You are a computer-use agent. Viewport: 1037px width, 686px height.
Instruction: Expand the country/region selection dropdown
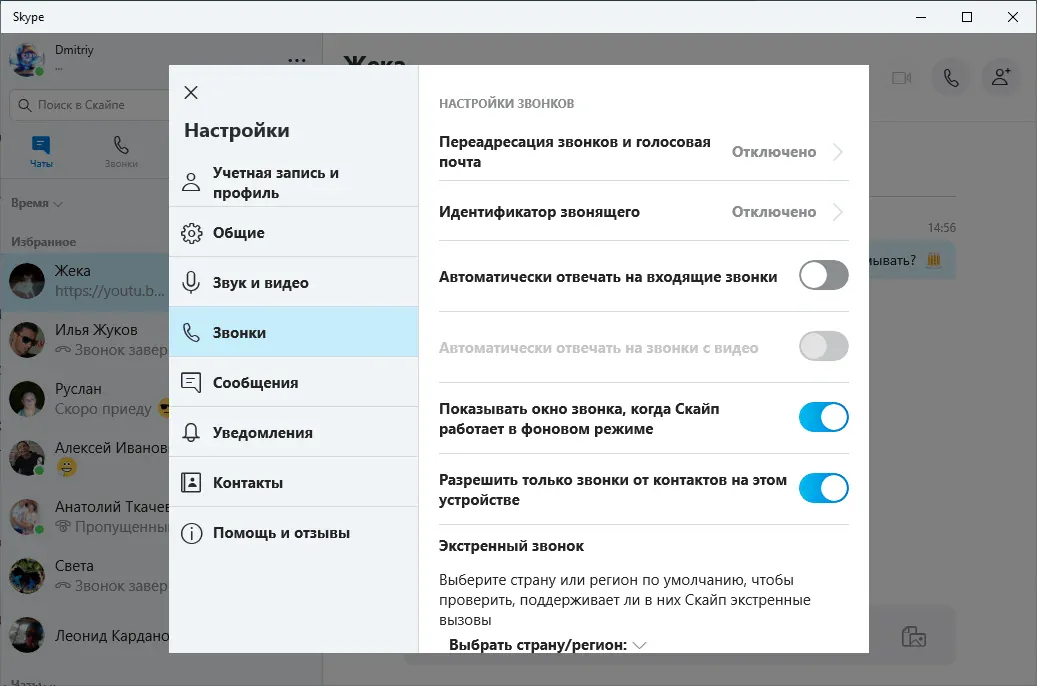(x=548, y=645)
